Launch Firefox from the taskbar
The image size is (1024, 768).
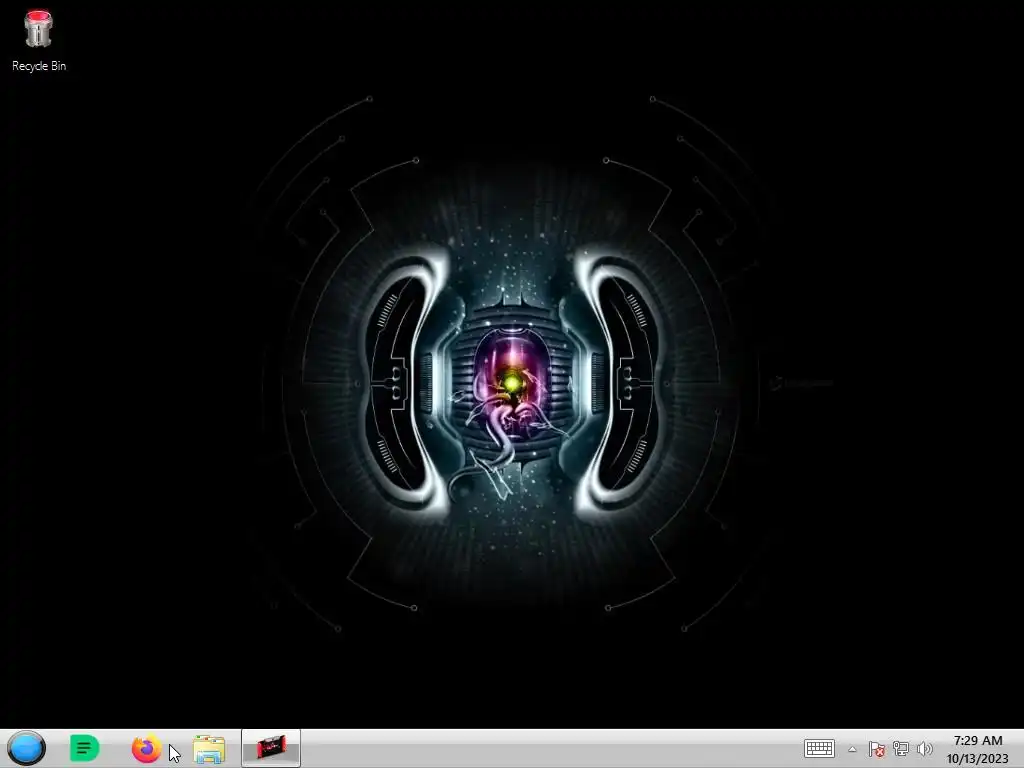pos(146,748)
